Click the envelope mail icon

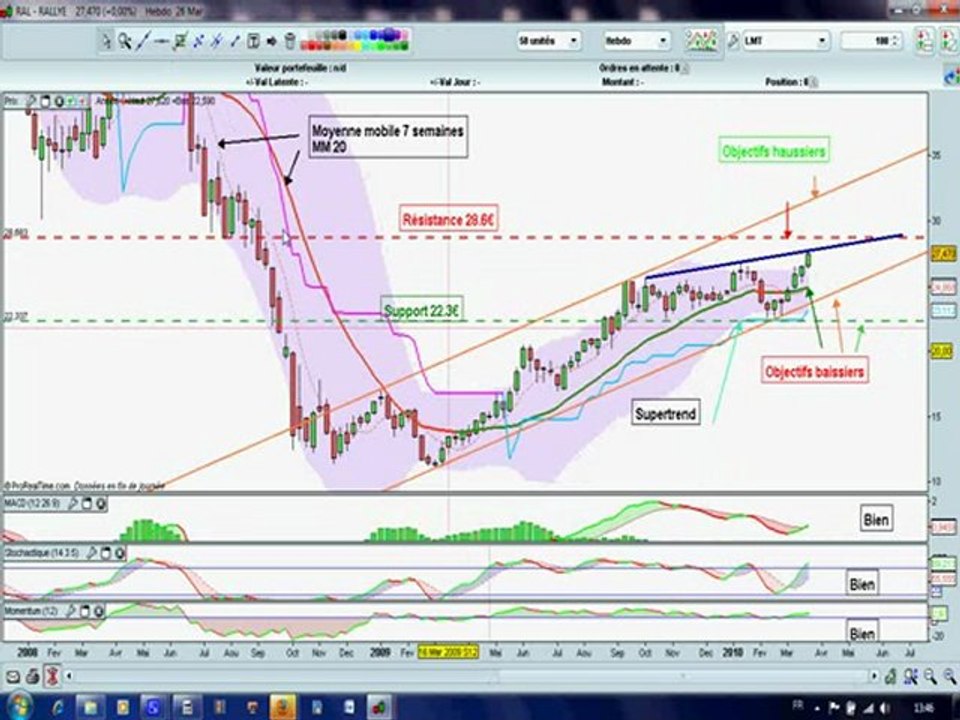[13, 676]
